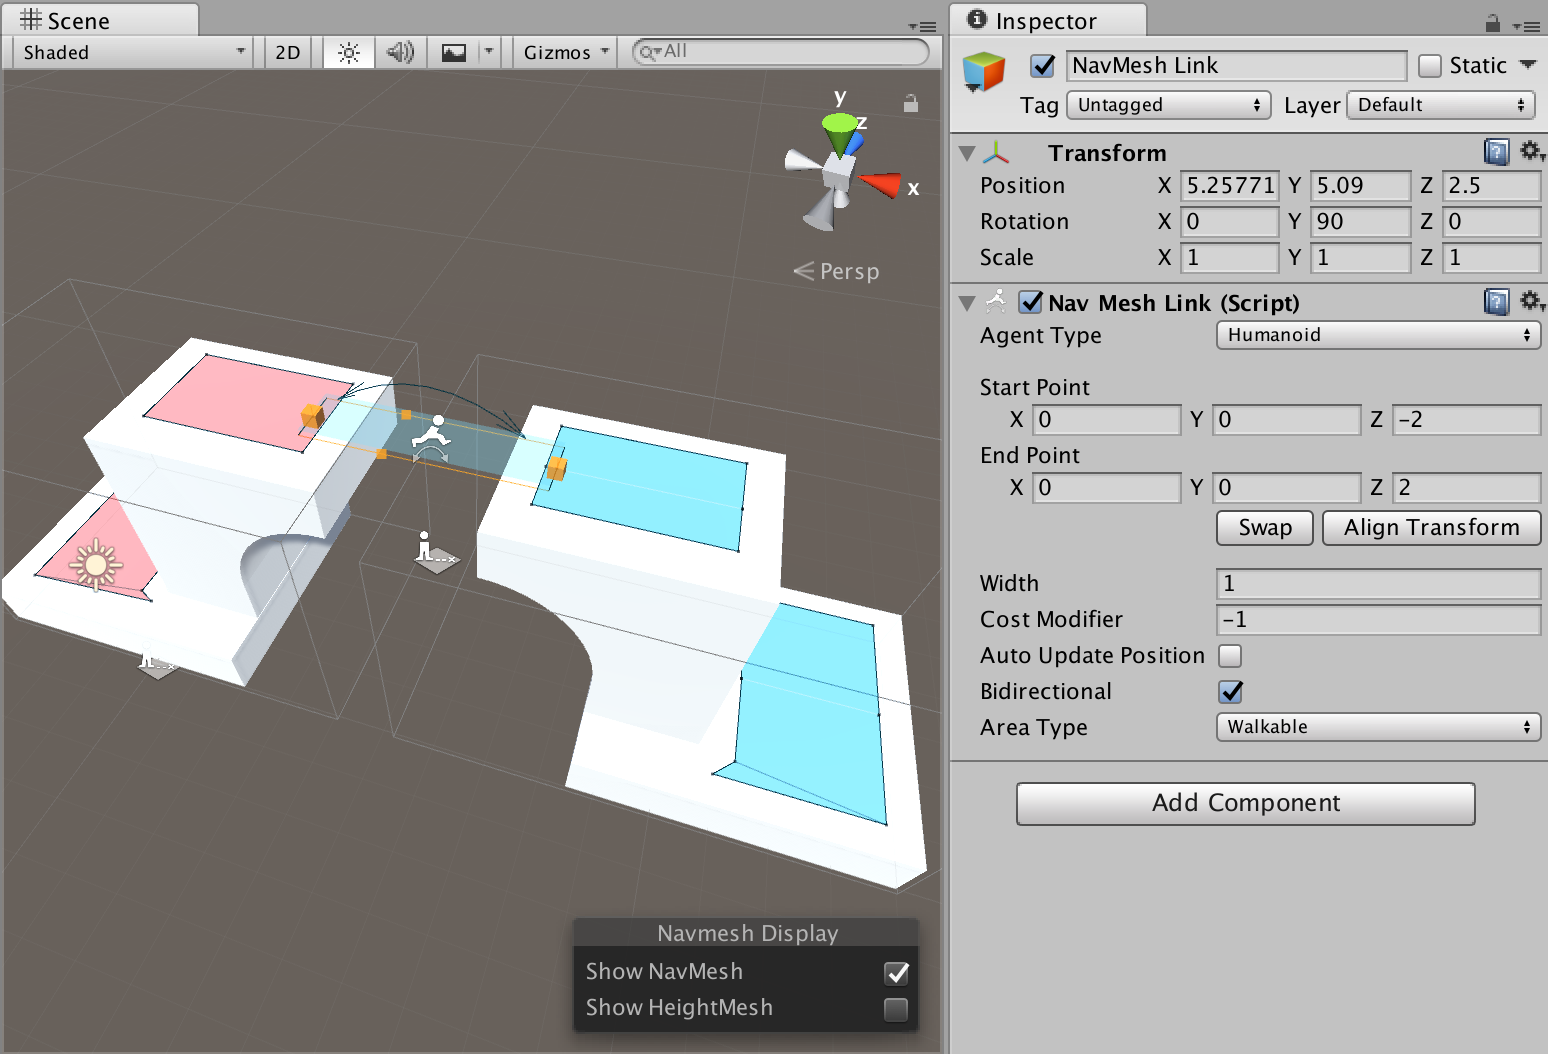Open Nav Mesh Link help with question mark
1548x1054 pixels.
1496,302
